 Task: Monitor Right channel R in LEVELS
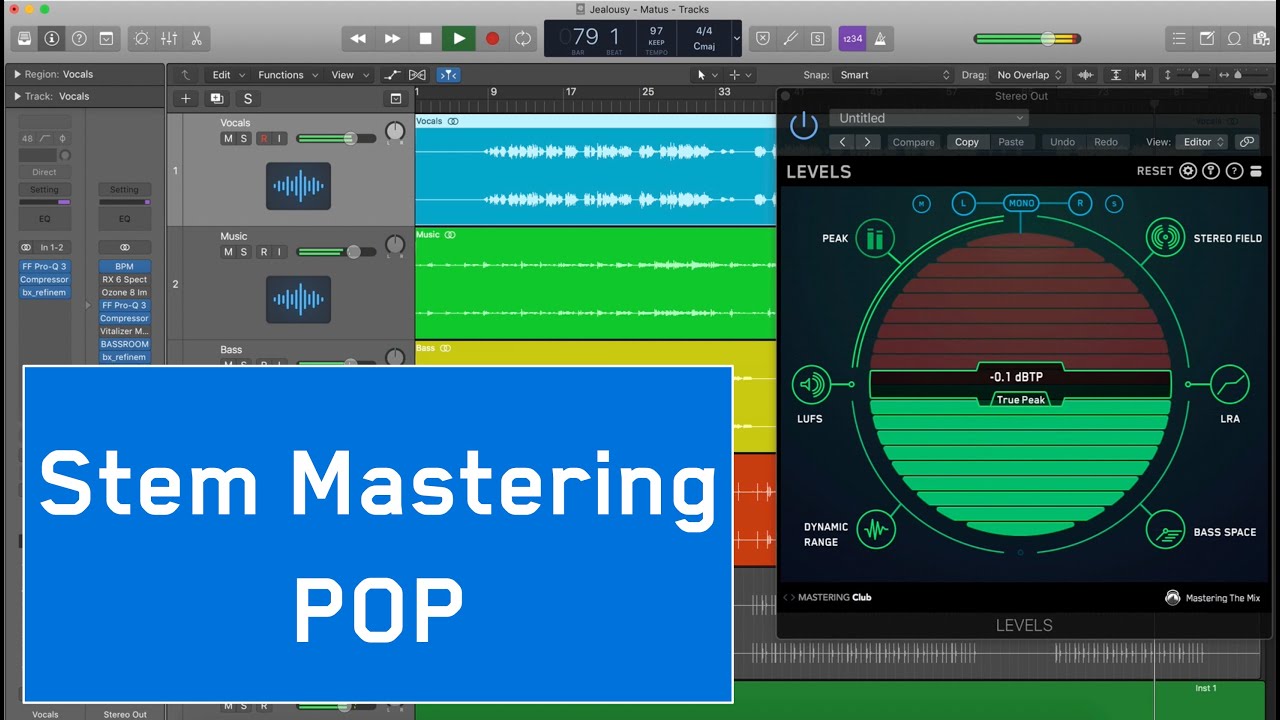click(x=1080, y=204)
